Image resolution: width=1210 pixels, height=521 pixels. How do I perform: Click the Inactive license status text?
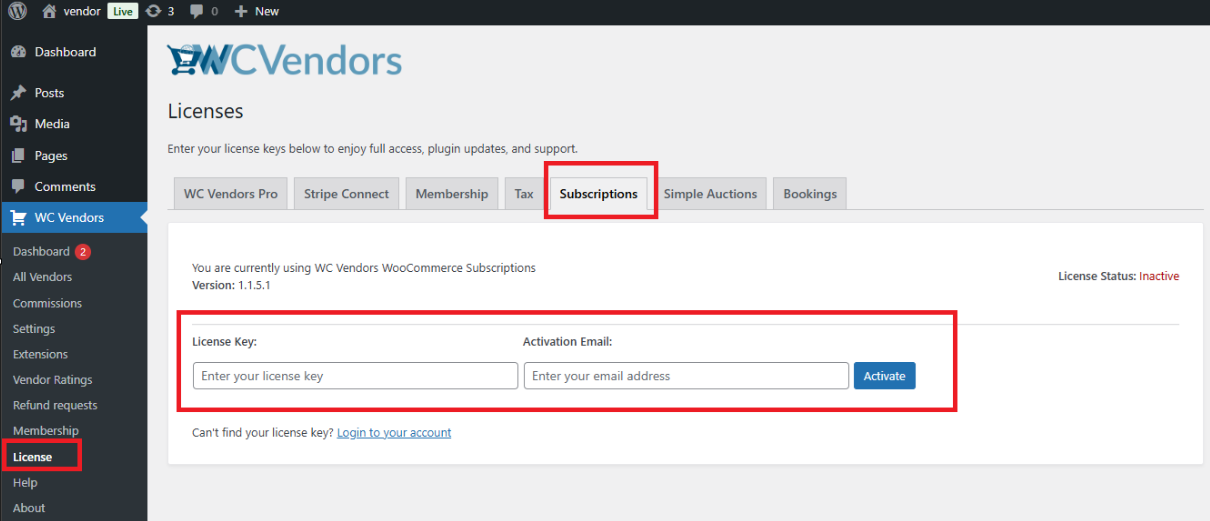coord(1159,276)
